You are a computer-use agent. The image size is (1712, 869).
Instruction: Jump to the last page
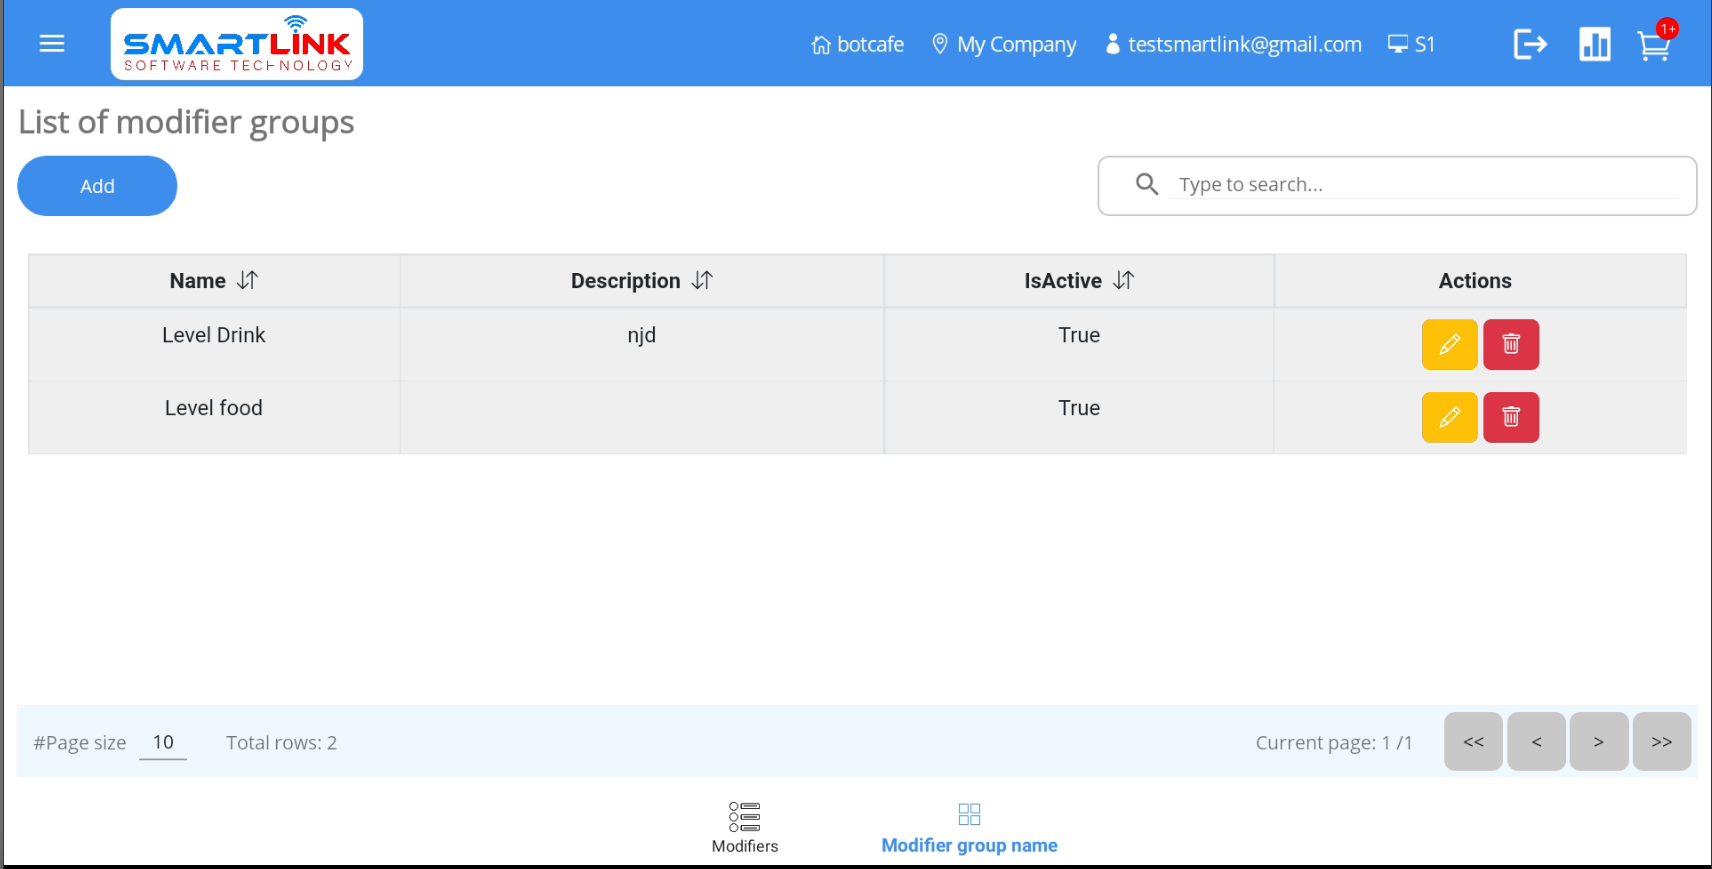coord(1661,742)
